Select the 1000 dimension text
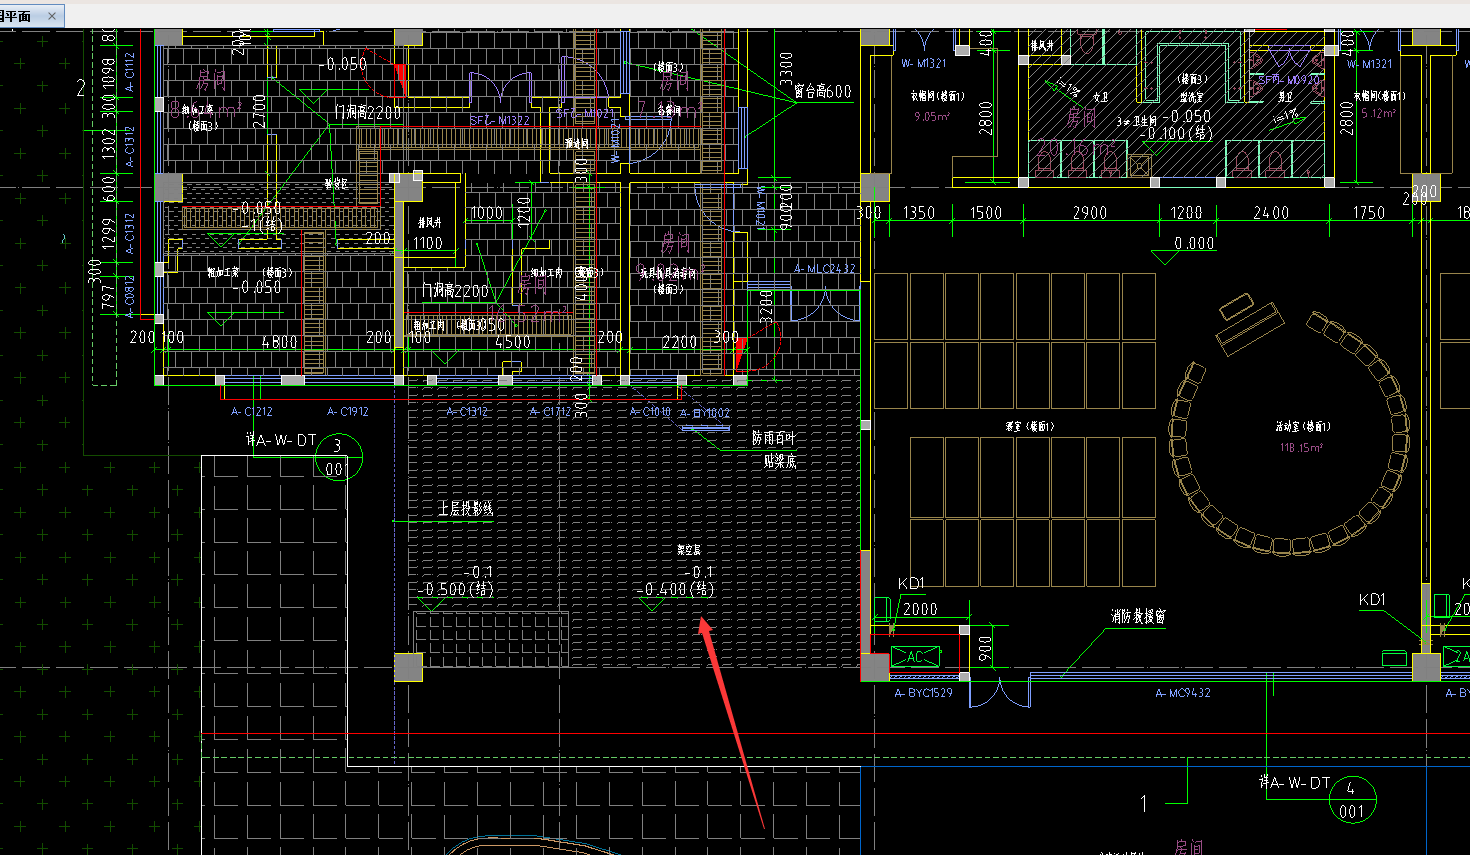 [x=486, y=213]
